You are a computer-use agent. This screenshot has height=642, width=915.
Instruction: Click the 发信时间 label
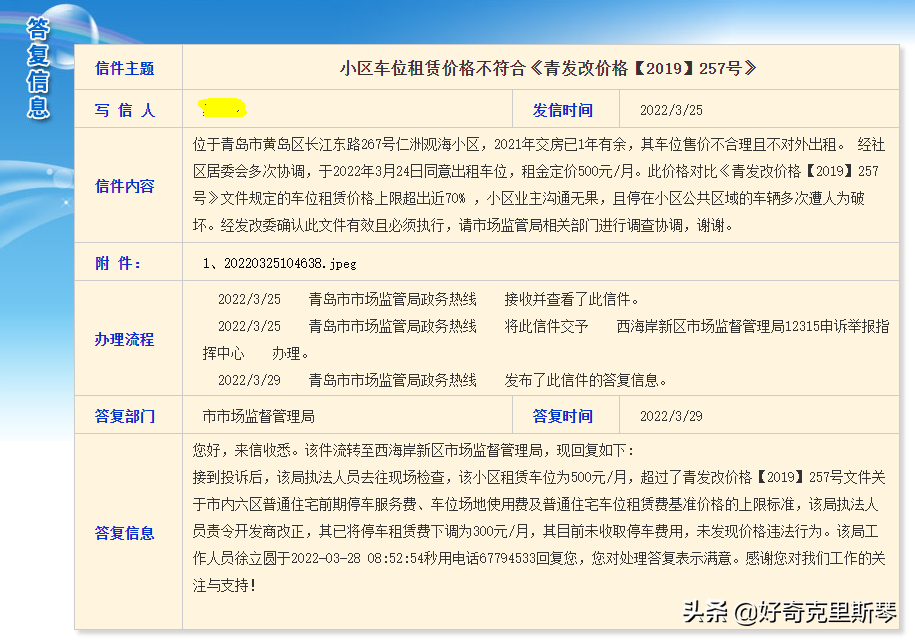tap(563, 110)
